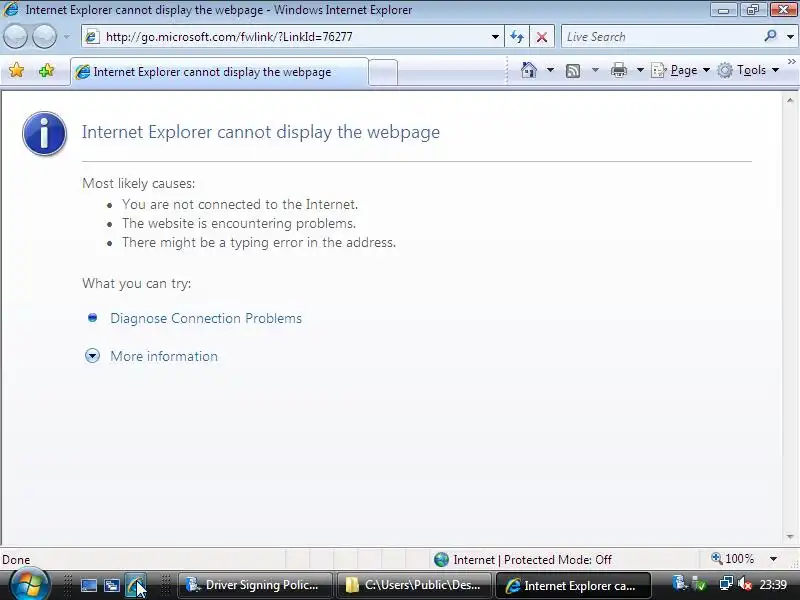Image resolution: width=800 pixels, height=600 pixels.
Task: Switch to Driver Signing Policy taskbar window
Action: coord(255,585)
